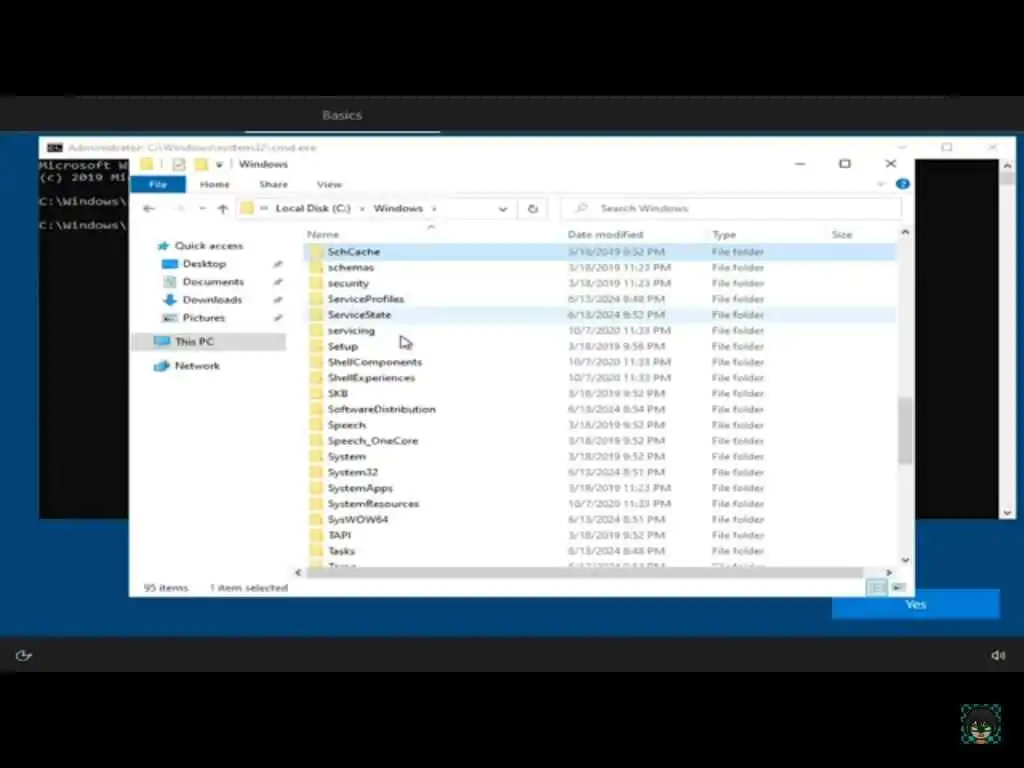Image resolution: width=1024 pixels, height=768 pixels.
Task: Click the Yes button on setup screen
Action: (916, 605)
